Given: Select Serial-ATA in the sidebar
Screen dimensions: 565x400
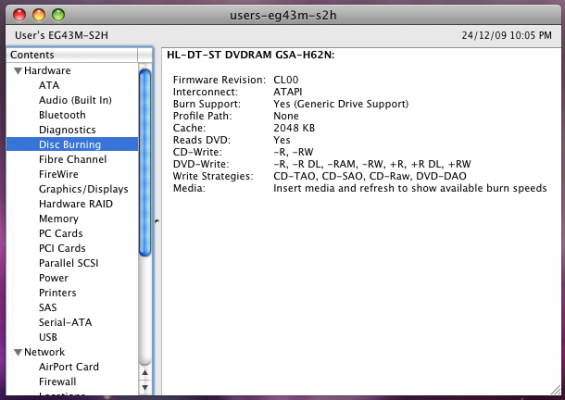Looking at the screenshot, I should [x=66, y=322].
